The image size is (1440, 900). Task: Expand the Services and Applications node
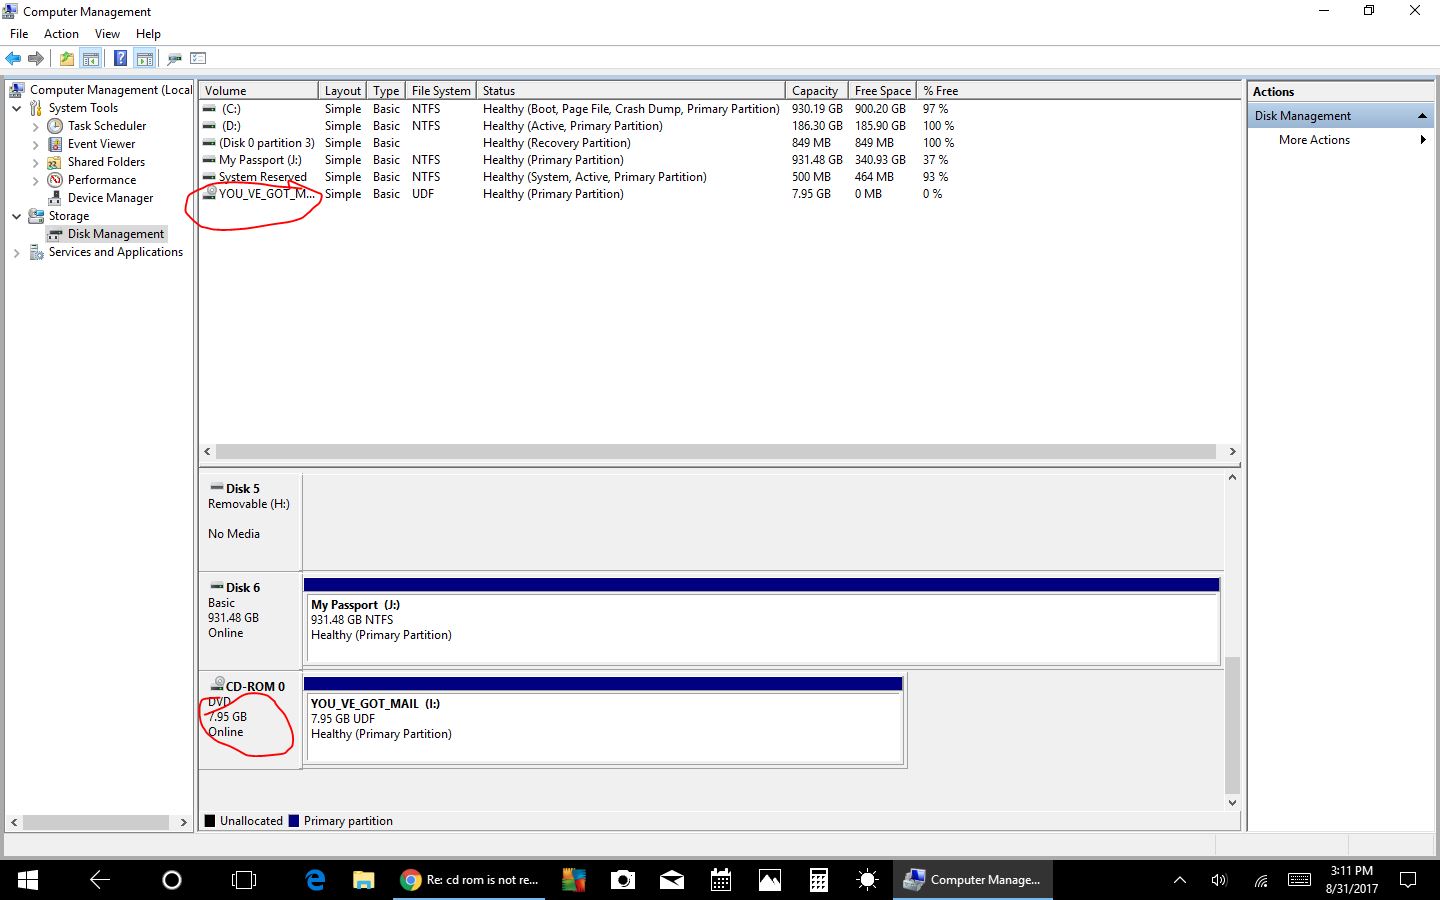click(x=16, y=252)
